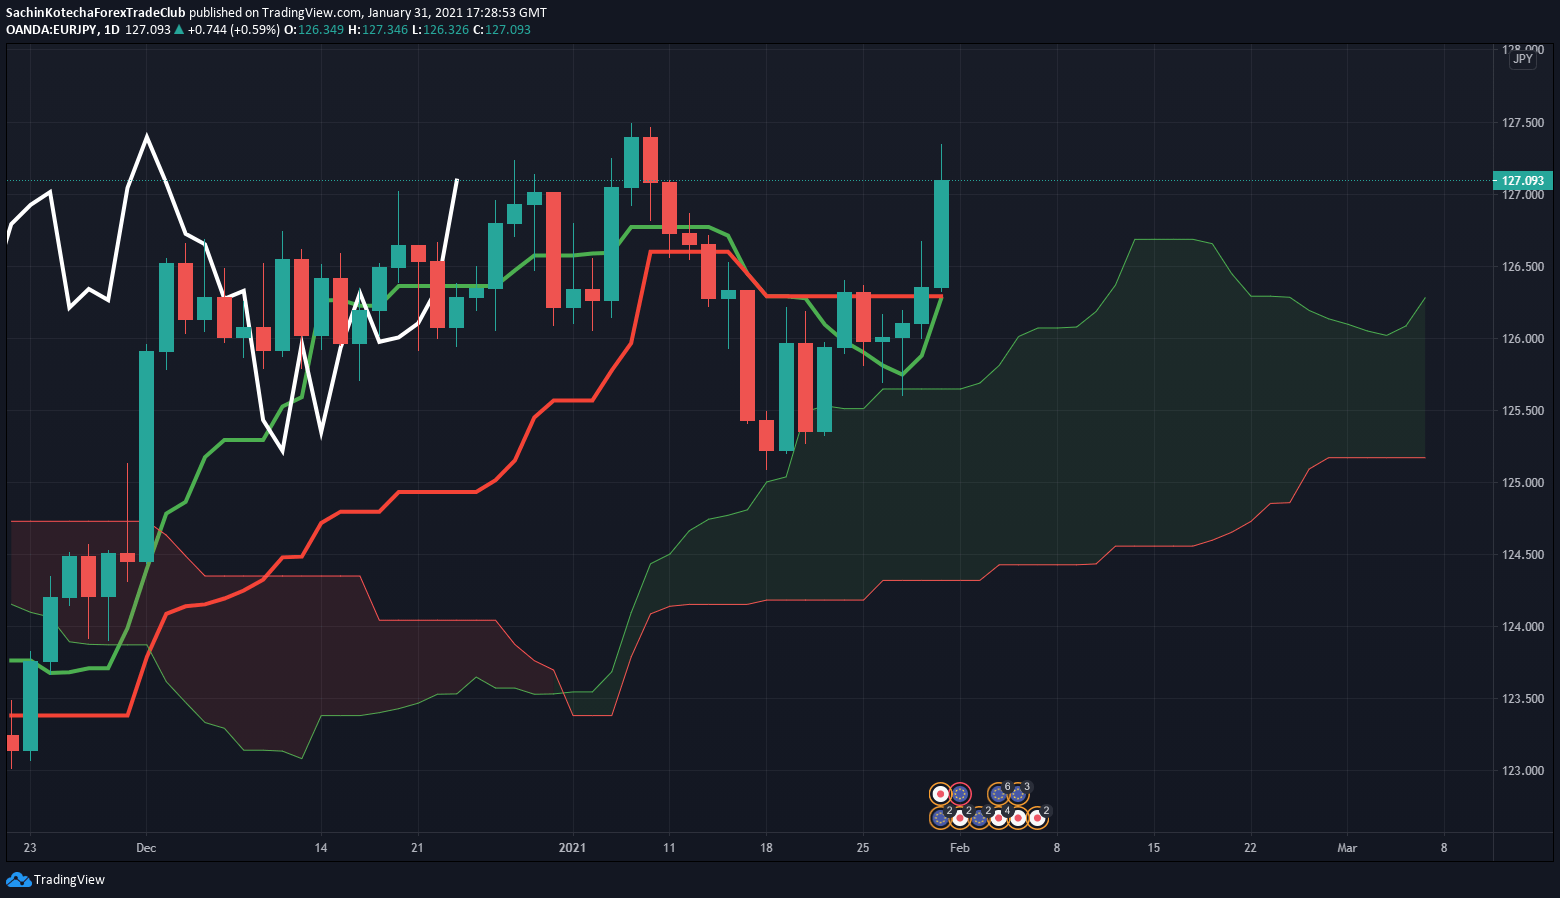Click the 126.500 price axis label
The width and height of the screenshot is (1560, 898).
click(x=1523, y=267)
